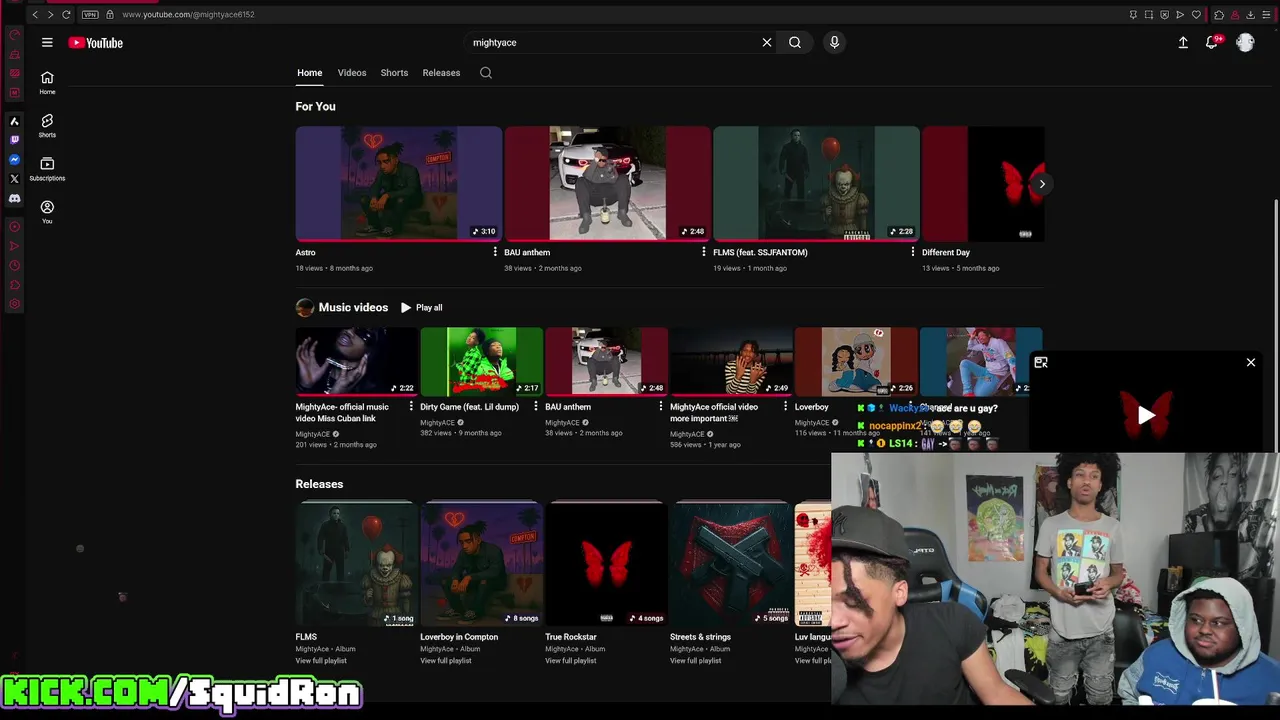View full playlist for True Rockstar

pos(571,661)
